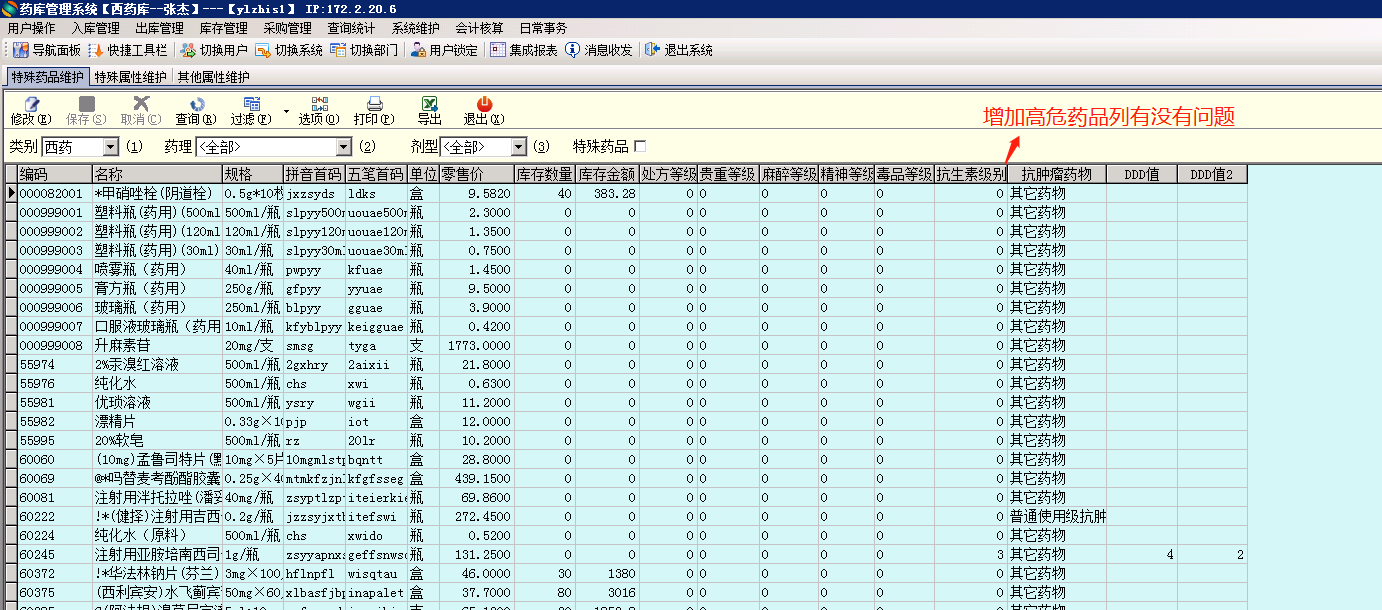Open the 选项 options tool
Viewport: 1382px width, 610px height.
(319, 105)
